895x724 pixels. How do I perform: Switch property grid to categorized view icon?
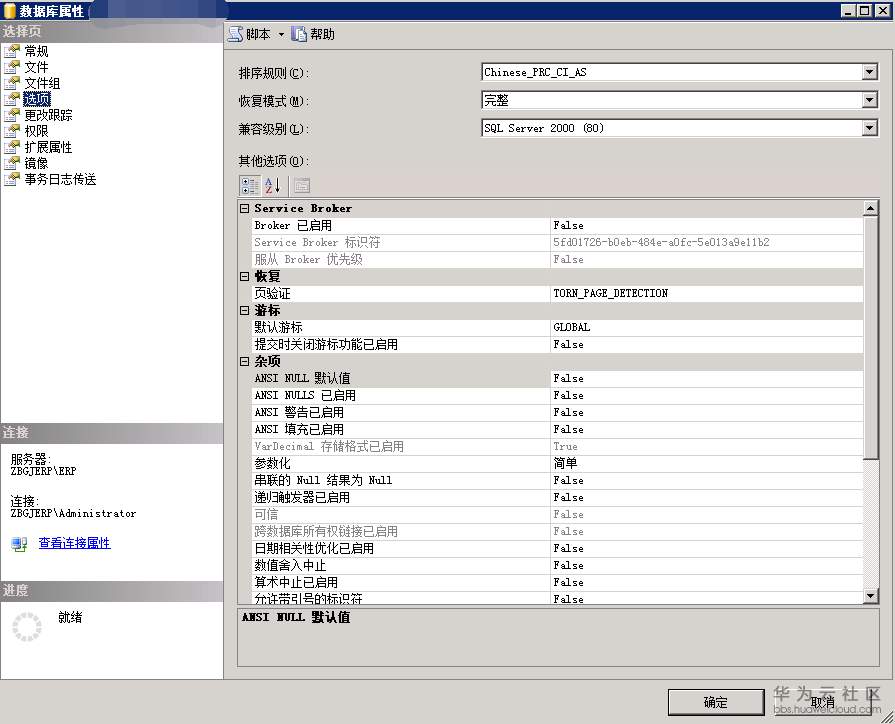click(249, 186)
